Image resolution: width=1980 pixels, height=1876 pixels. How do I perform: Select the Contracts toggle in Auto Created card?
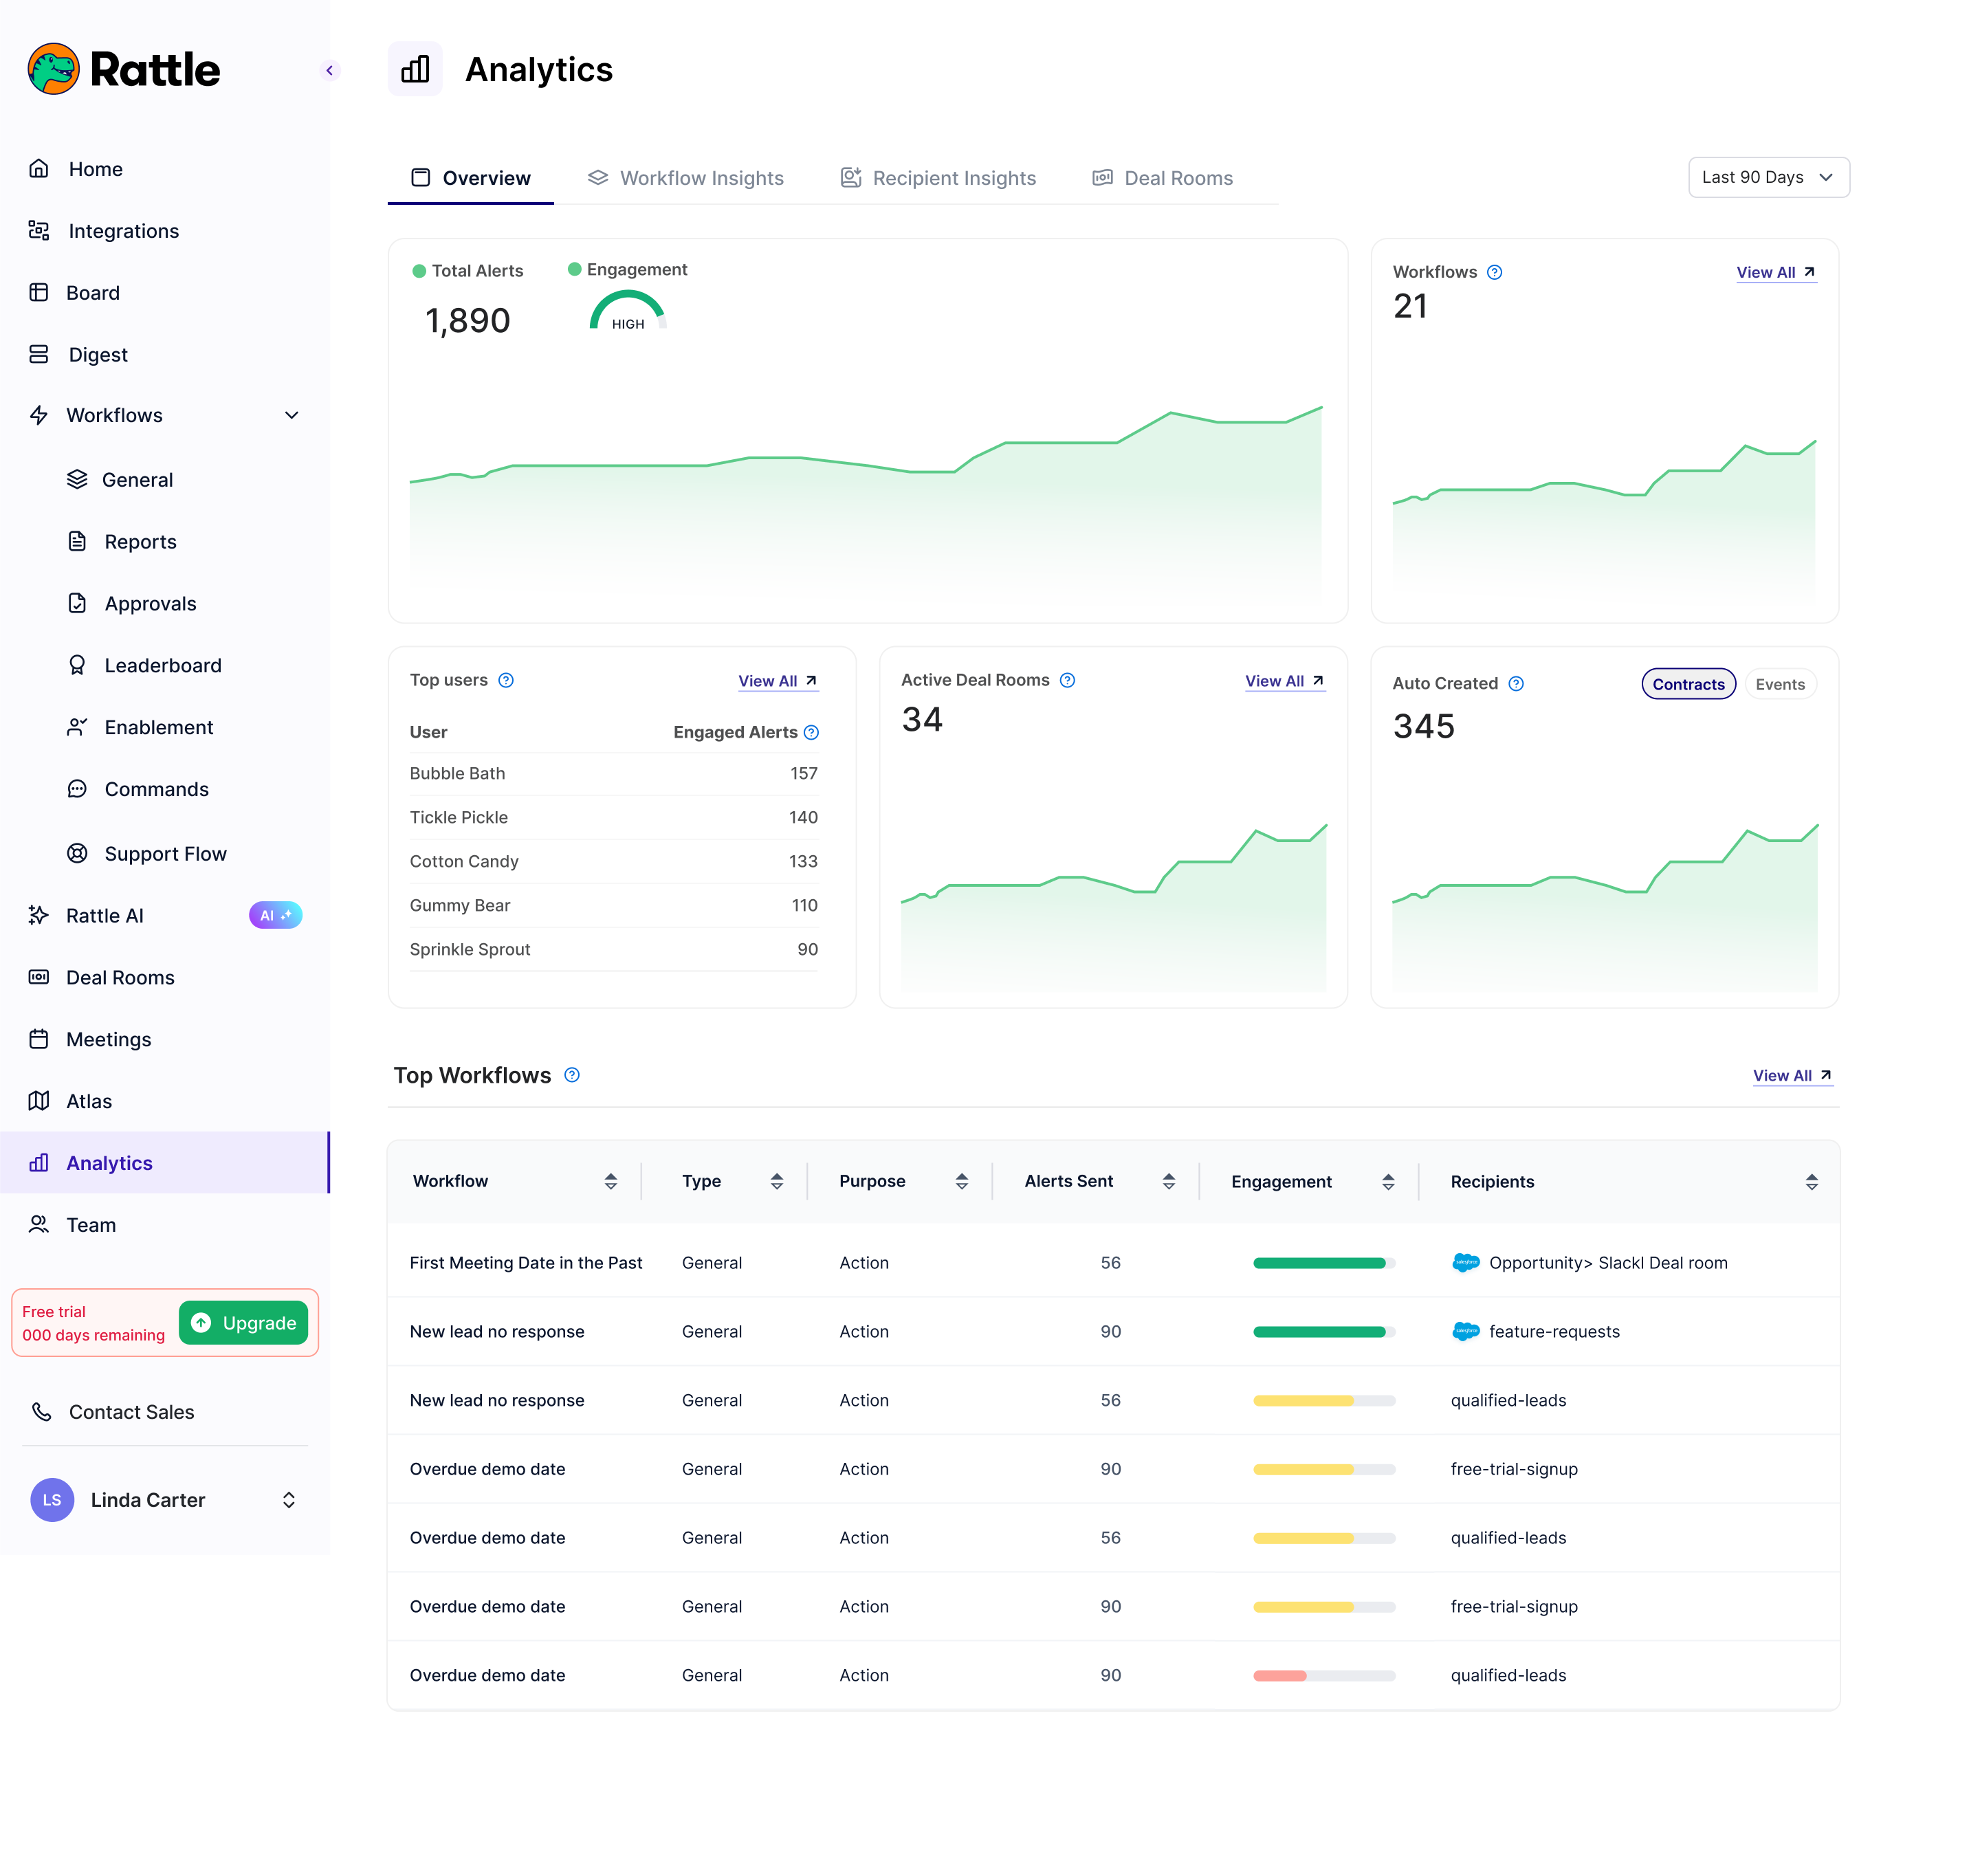pyautogui.click(x=1688, y=684)
